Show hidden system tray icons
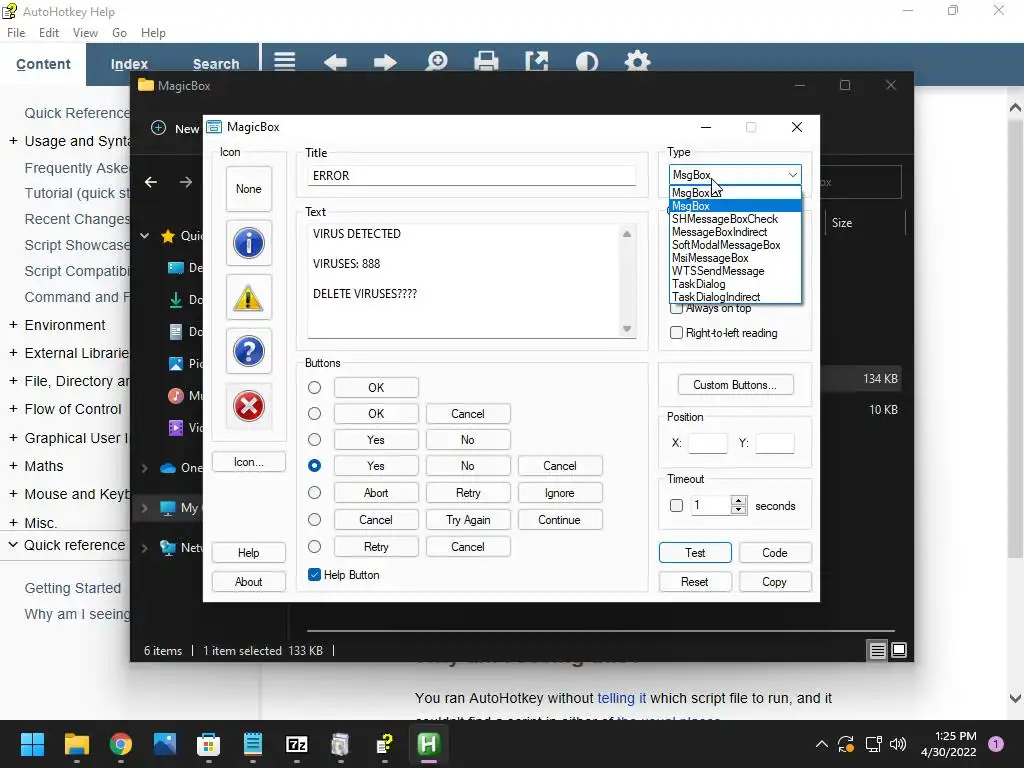 tap(822, 744)
